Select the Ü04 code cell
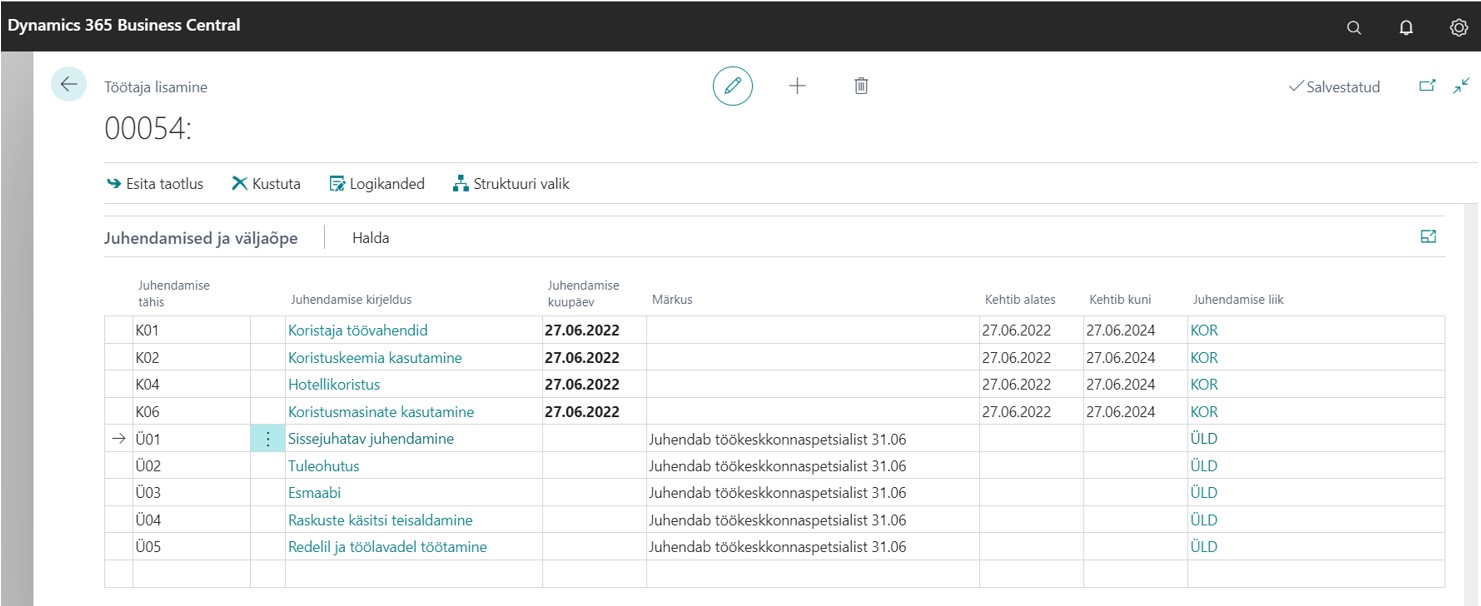The image size is (1481, 606). pyautogui.click(x=191, y=519)
